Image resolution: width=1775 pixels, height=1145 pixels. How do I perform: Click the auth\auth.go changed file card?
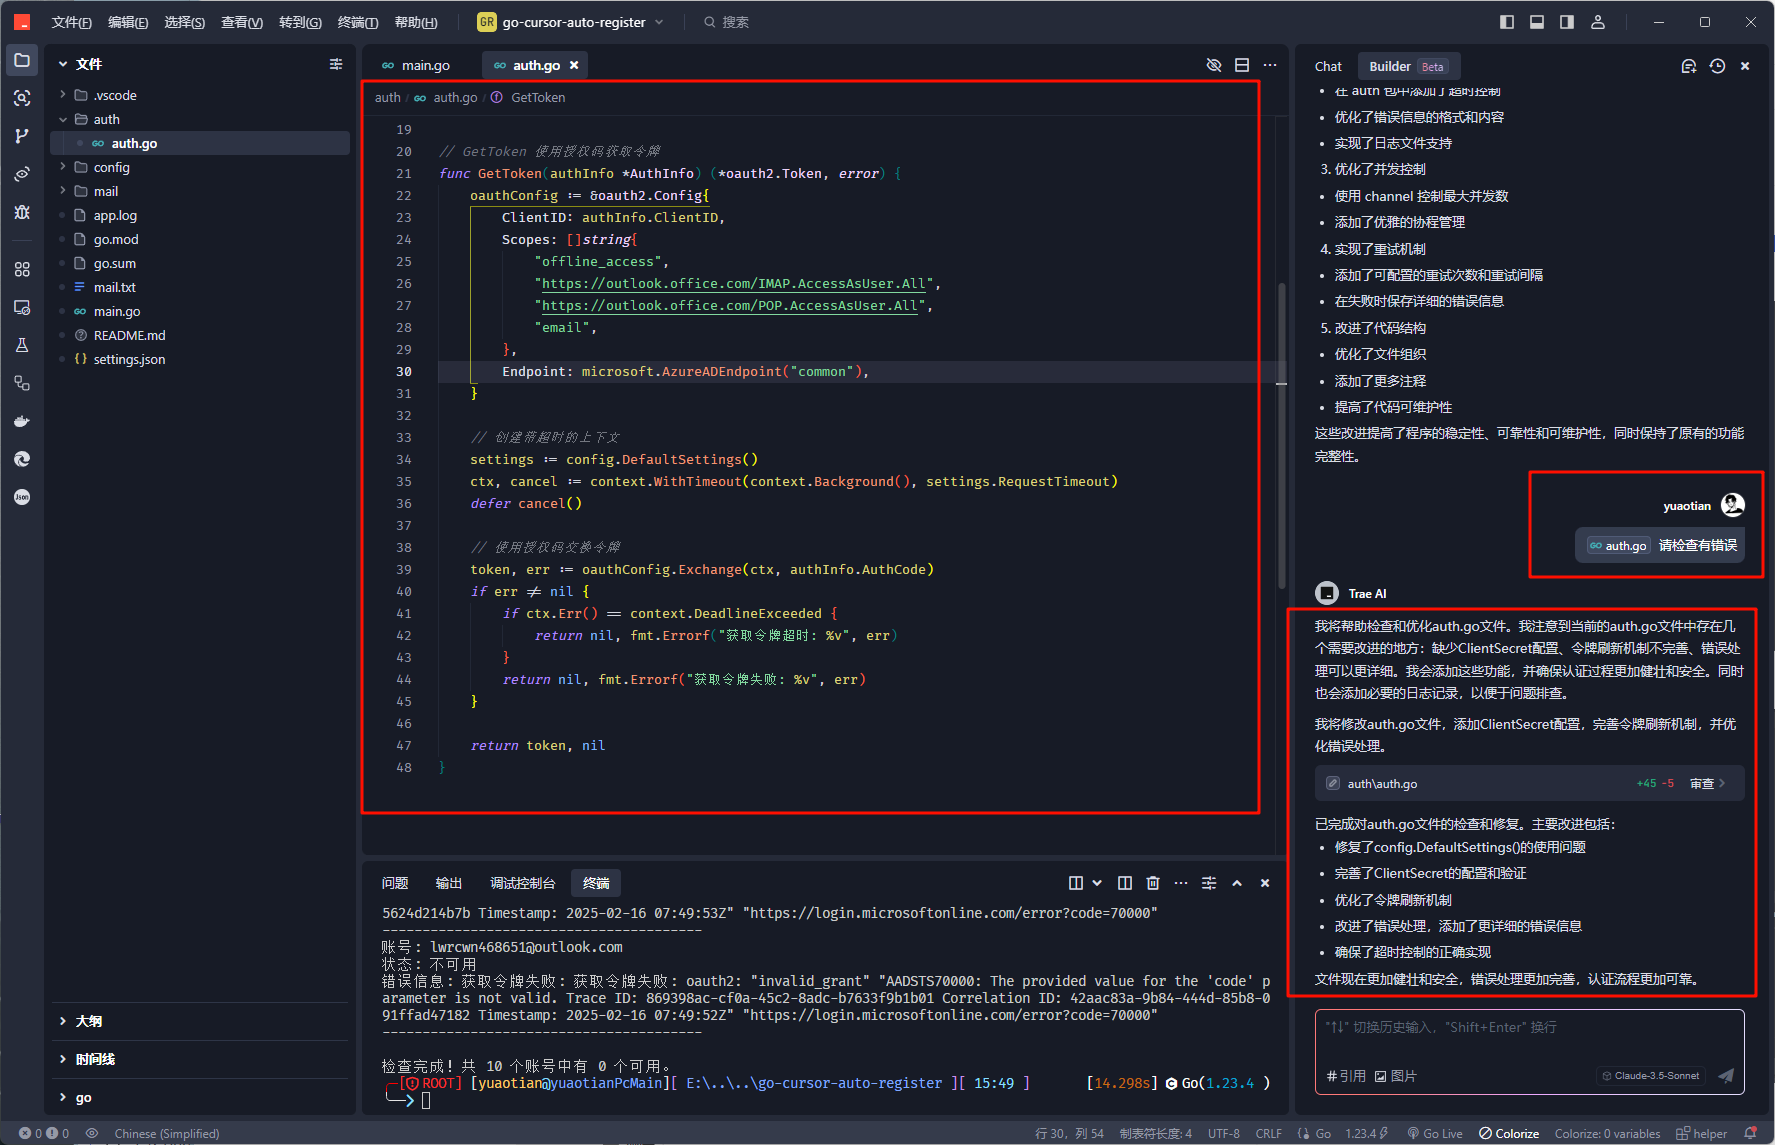coord(1529,783)
